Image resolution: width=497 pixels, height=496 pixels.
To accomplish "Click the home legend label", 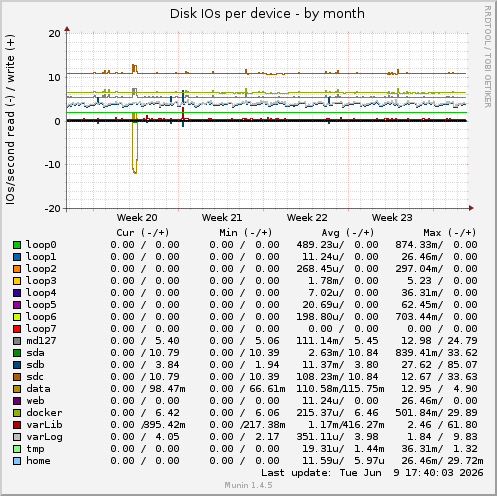I will [x=38, y=461].
